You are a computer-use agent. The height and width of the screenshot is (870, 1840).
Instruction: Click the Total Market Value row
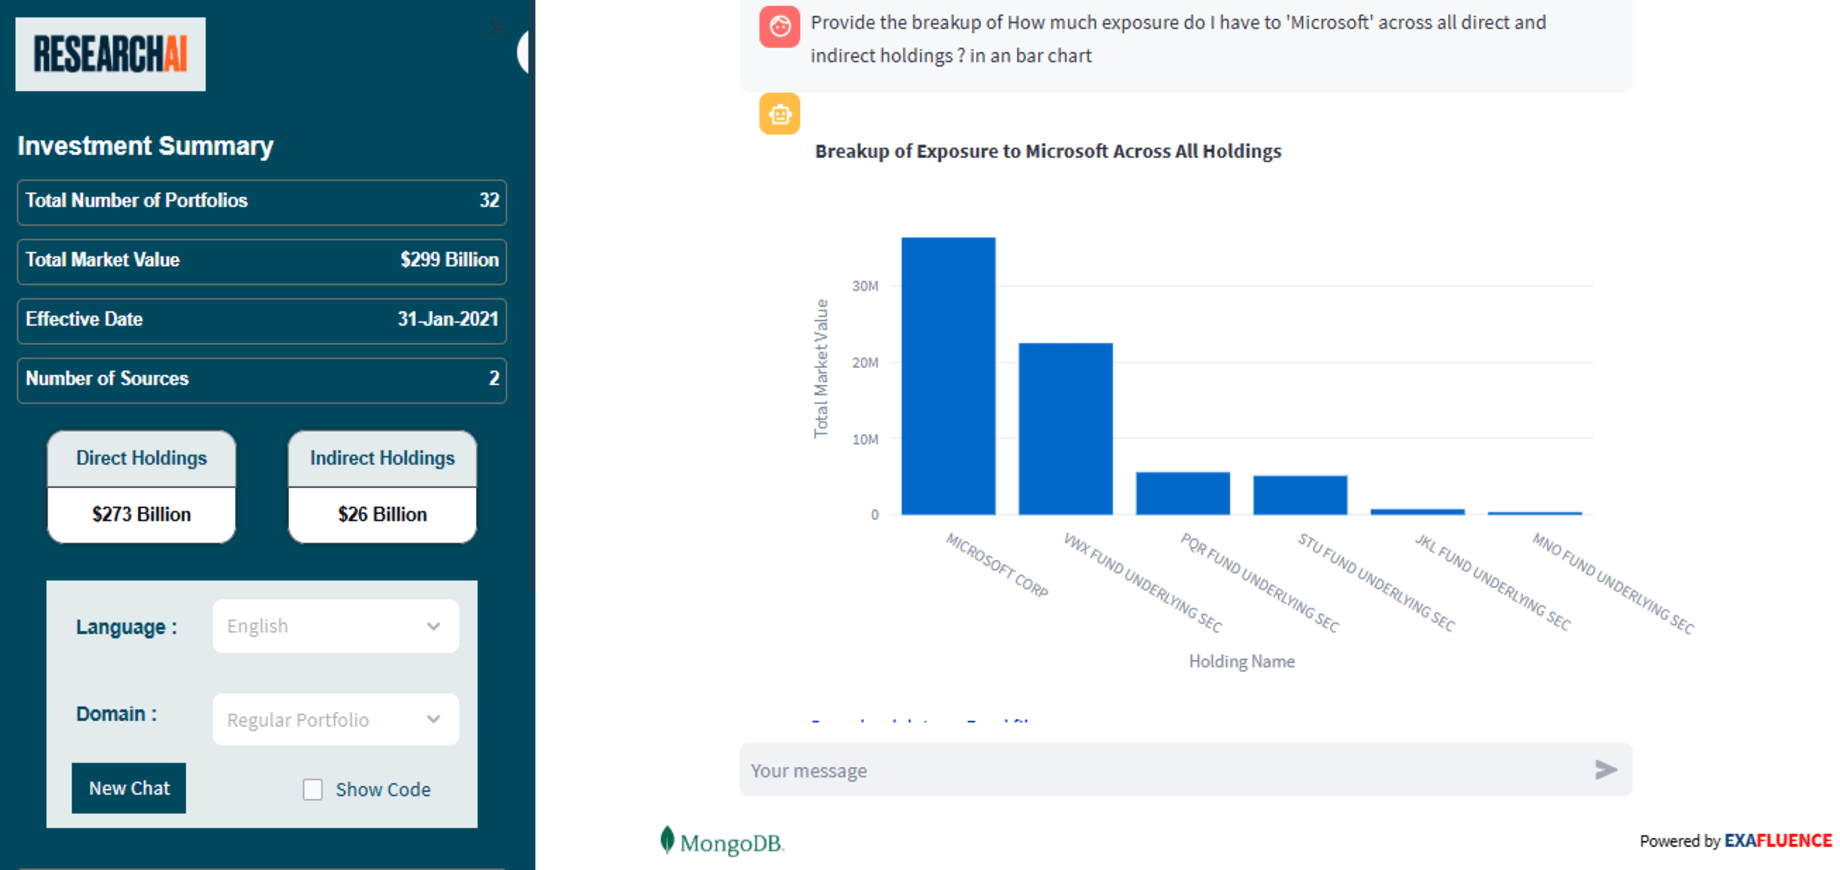(262, 261)
